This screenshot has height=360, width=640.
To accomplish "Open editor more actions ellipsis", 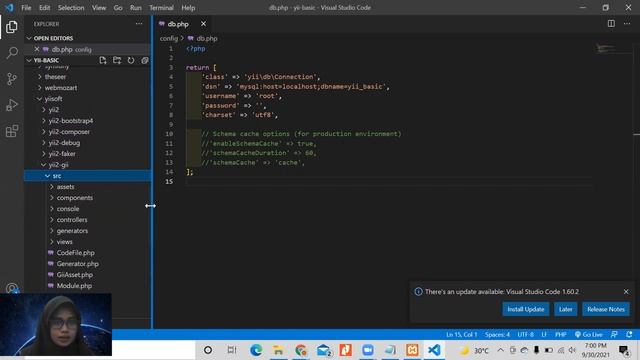I will (x=627, y=24).
